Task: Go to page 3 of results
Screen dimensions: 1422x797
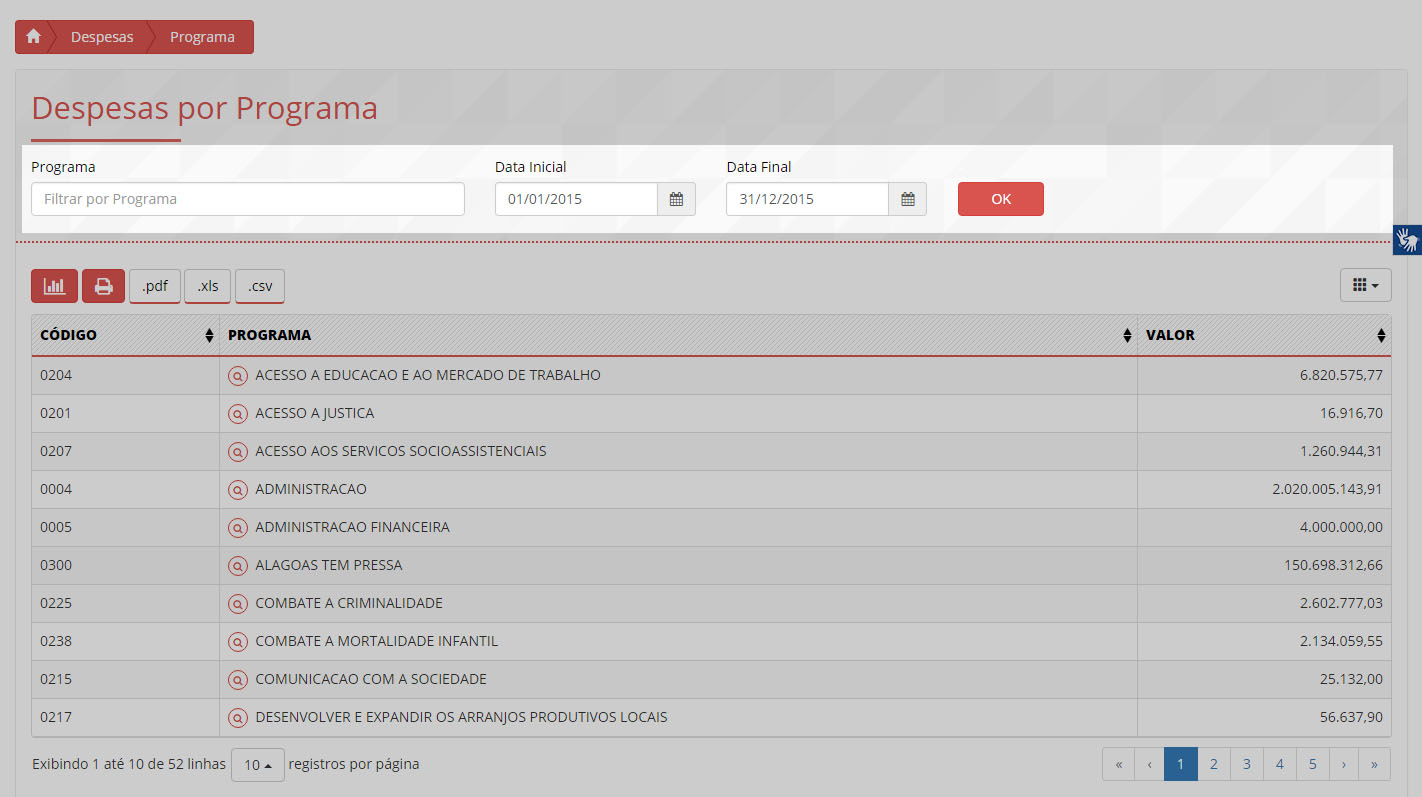Action: coord(1246,764)
